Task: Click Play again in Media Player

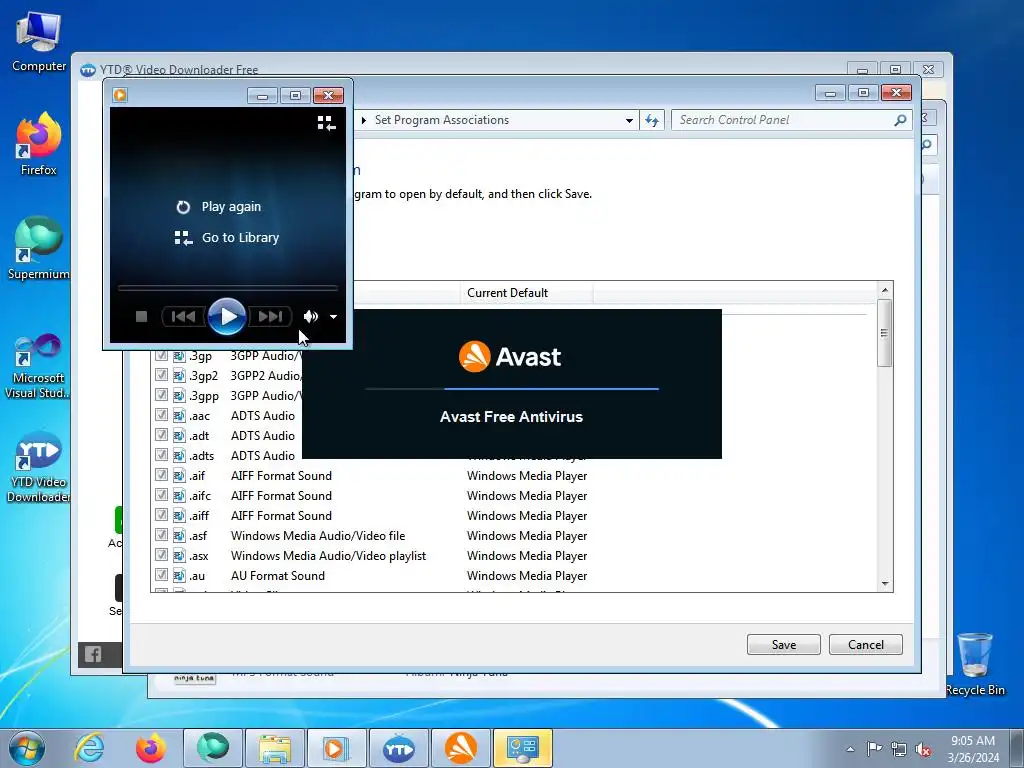Action: pyautogui.click(x=220, y=207)
